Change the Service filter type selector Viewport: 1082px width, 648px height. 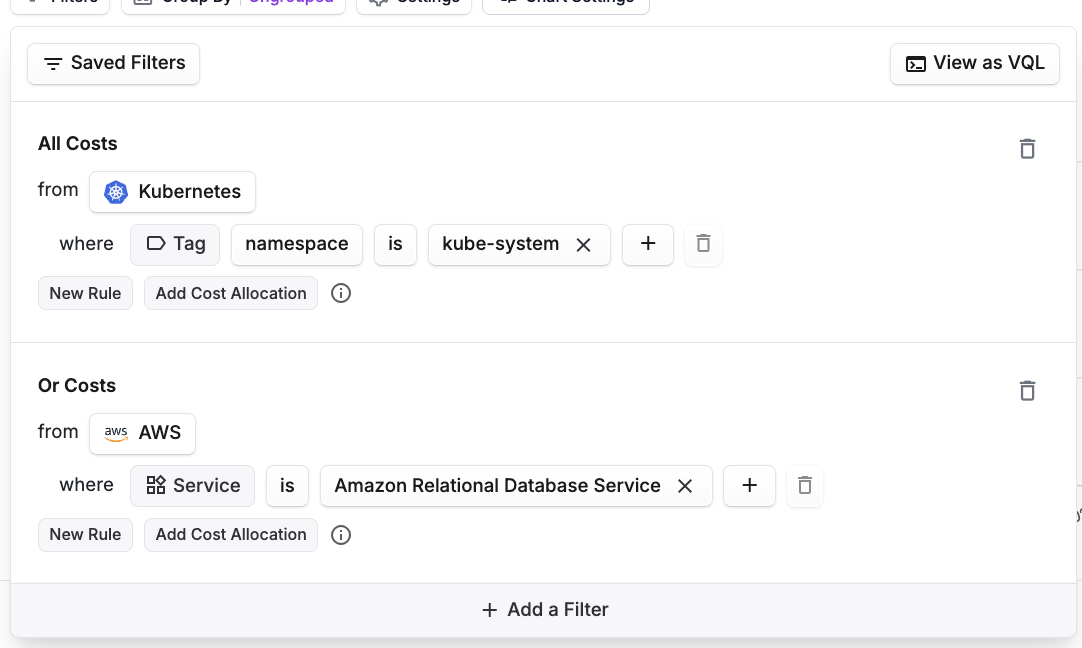click(x=193, y=486)
